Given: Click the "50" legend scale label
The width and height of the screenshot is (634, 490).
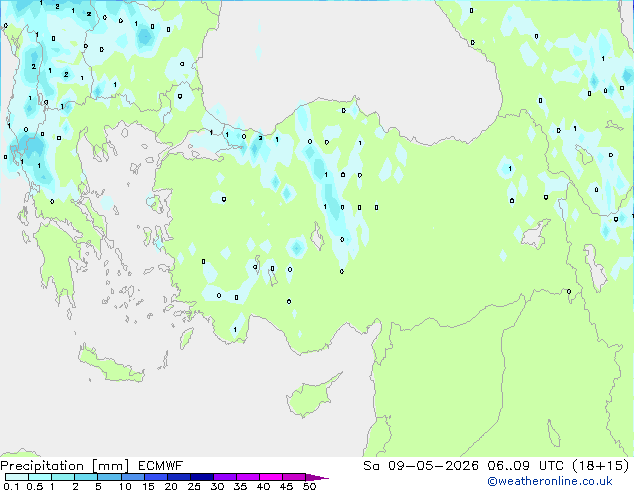Looking at the screenshot, I should (309, 486).
